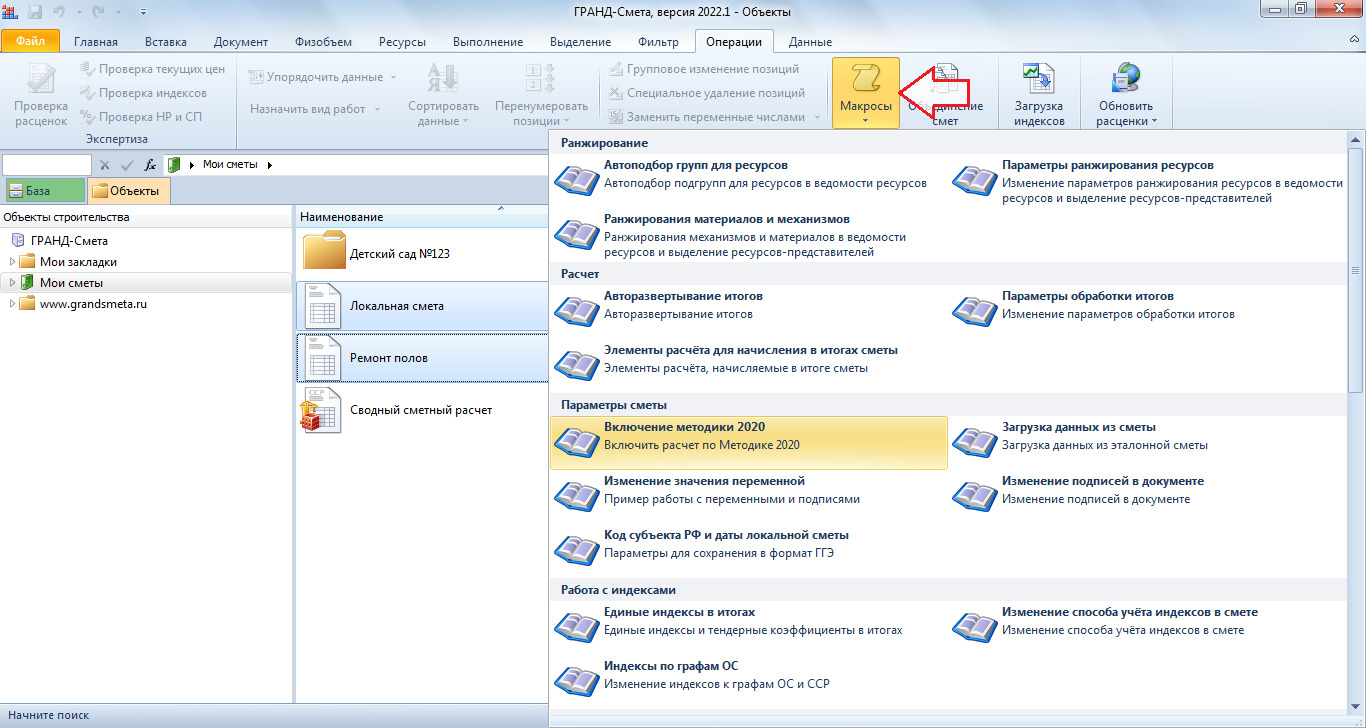Run macro Ранжирования материалов и механизмов
The image size is (1366, 728).
point(748,235)
